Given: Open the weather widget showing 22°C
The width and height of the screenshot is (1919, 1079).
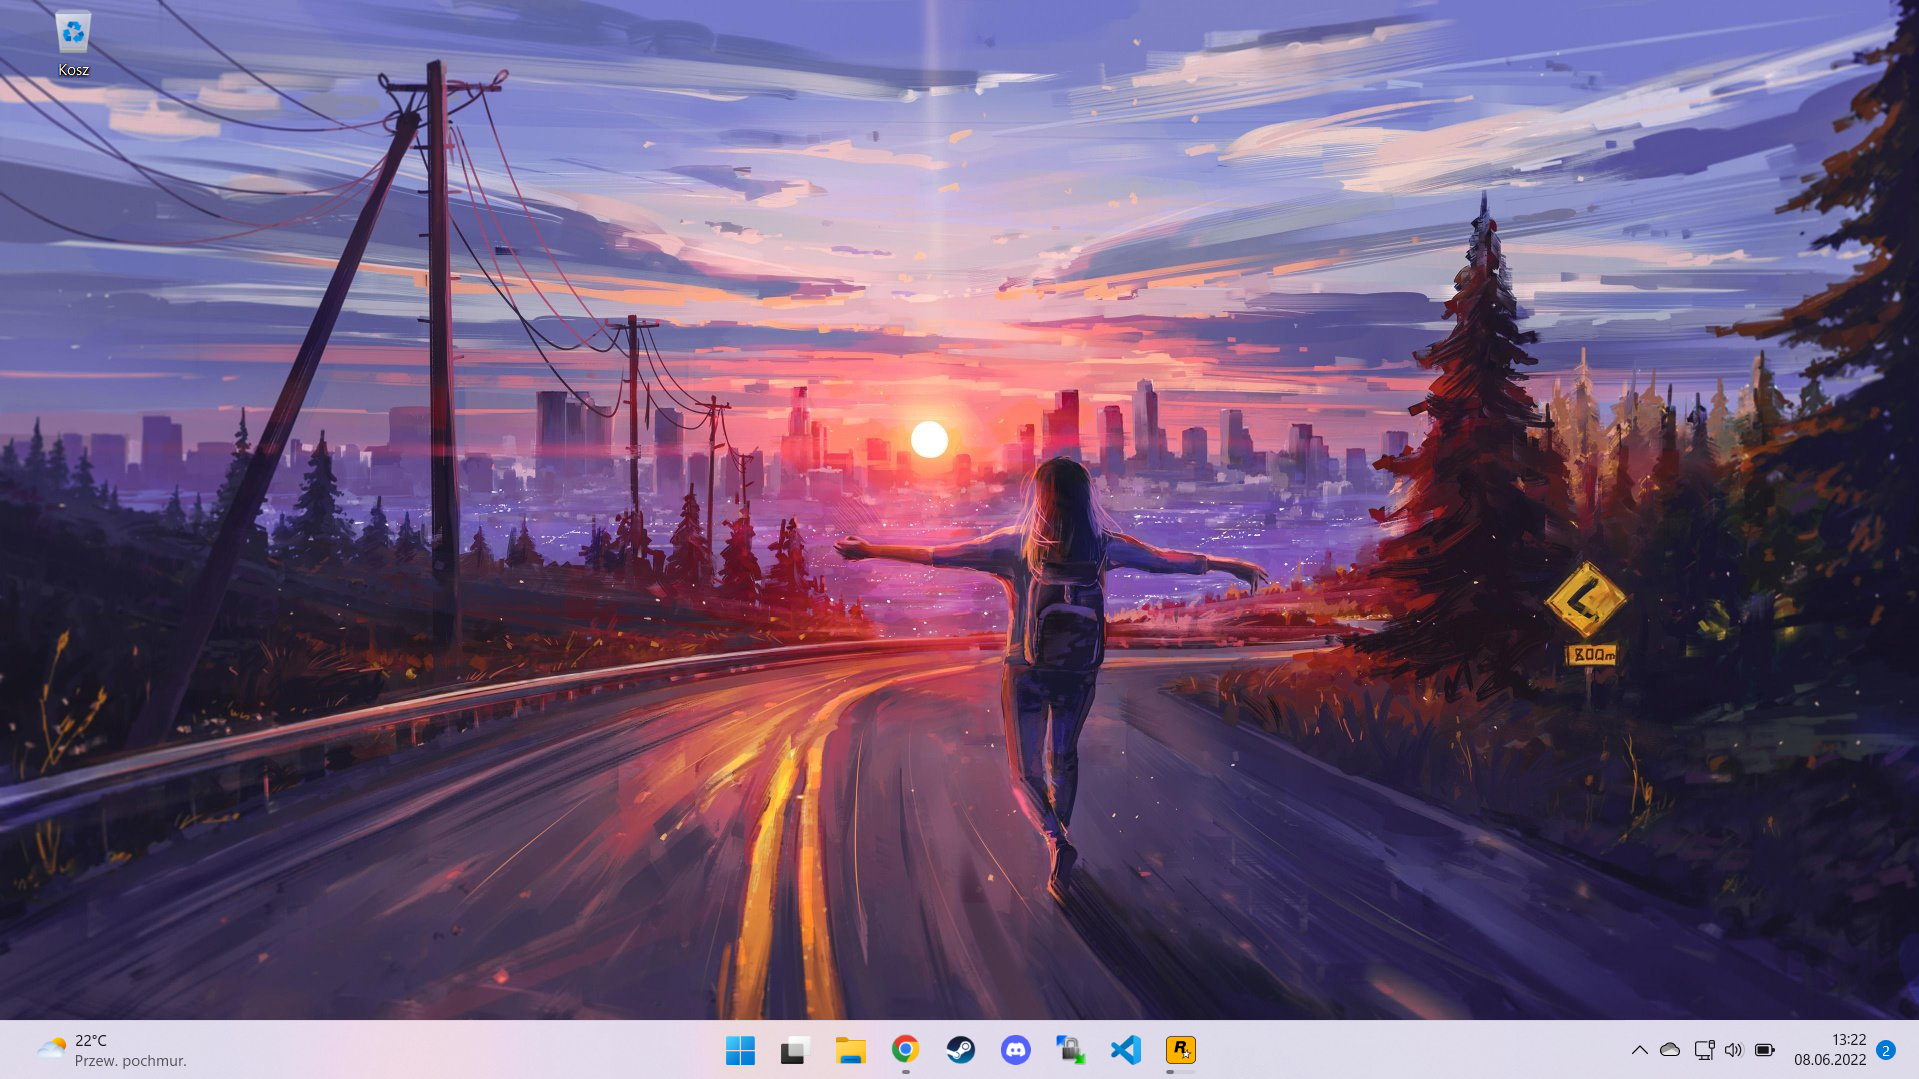Looking at the screenshot, I should 111,1050.
